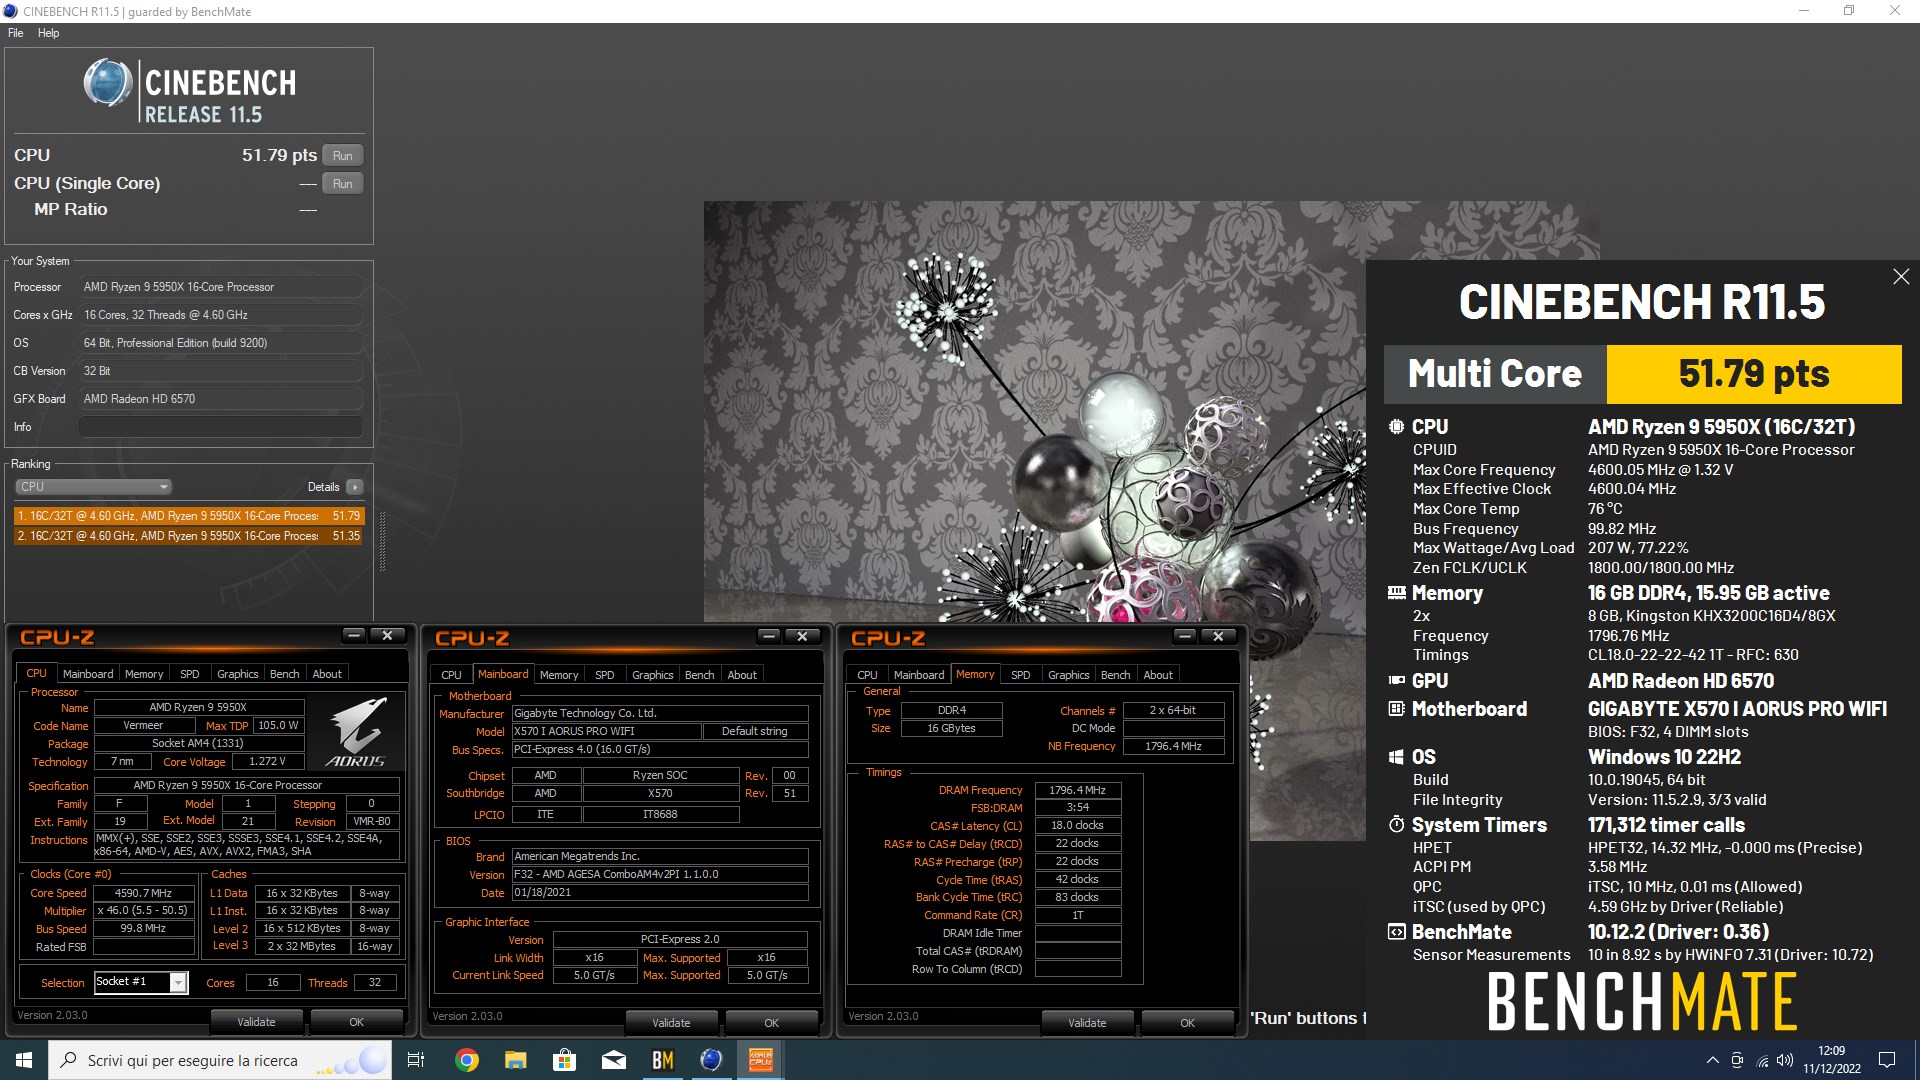Click the taskbar clock and date

(1832, 1060)
